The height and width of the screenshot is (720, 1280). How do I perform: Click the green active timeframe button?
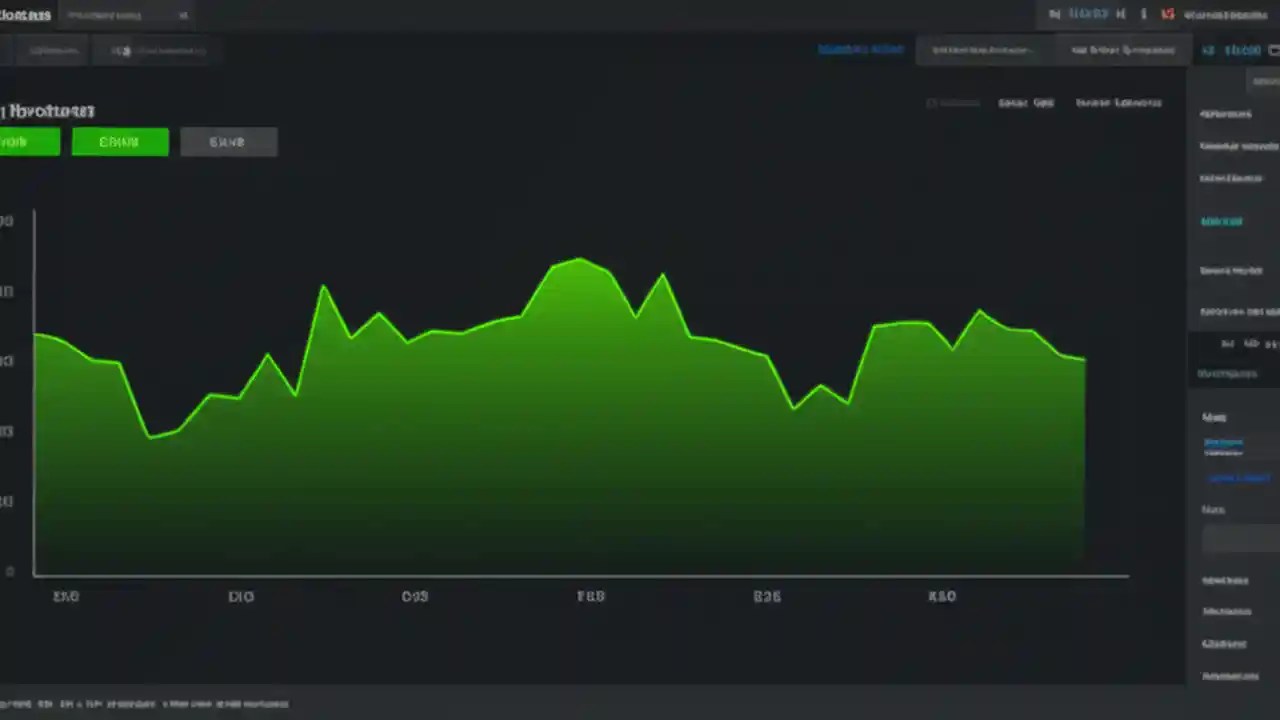point(120,142)
